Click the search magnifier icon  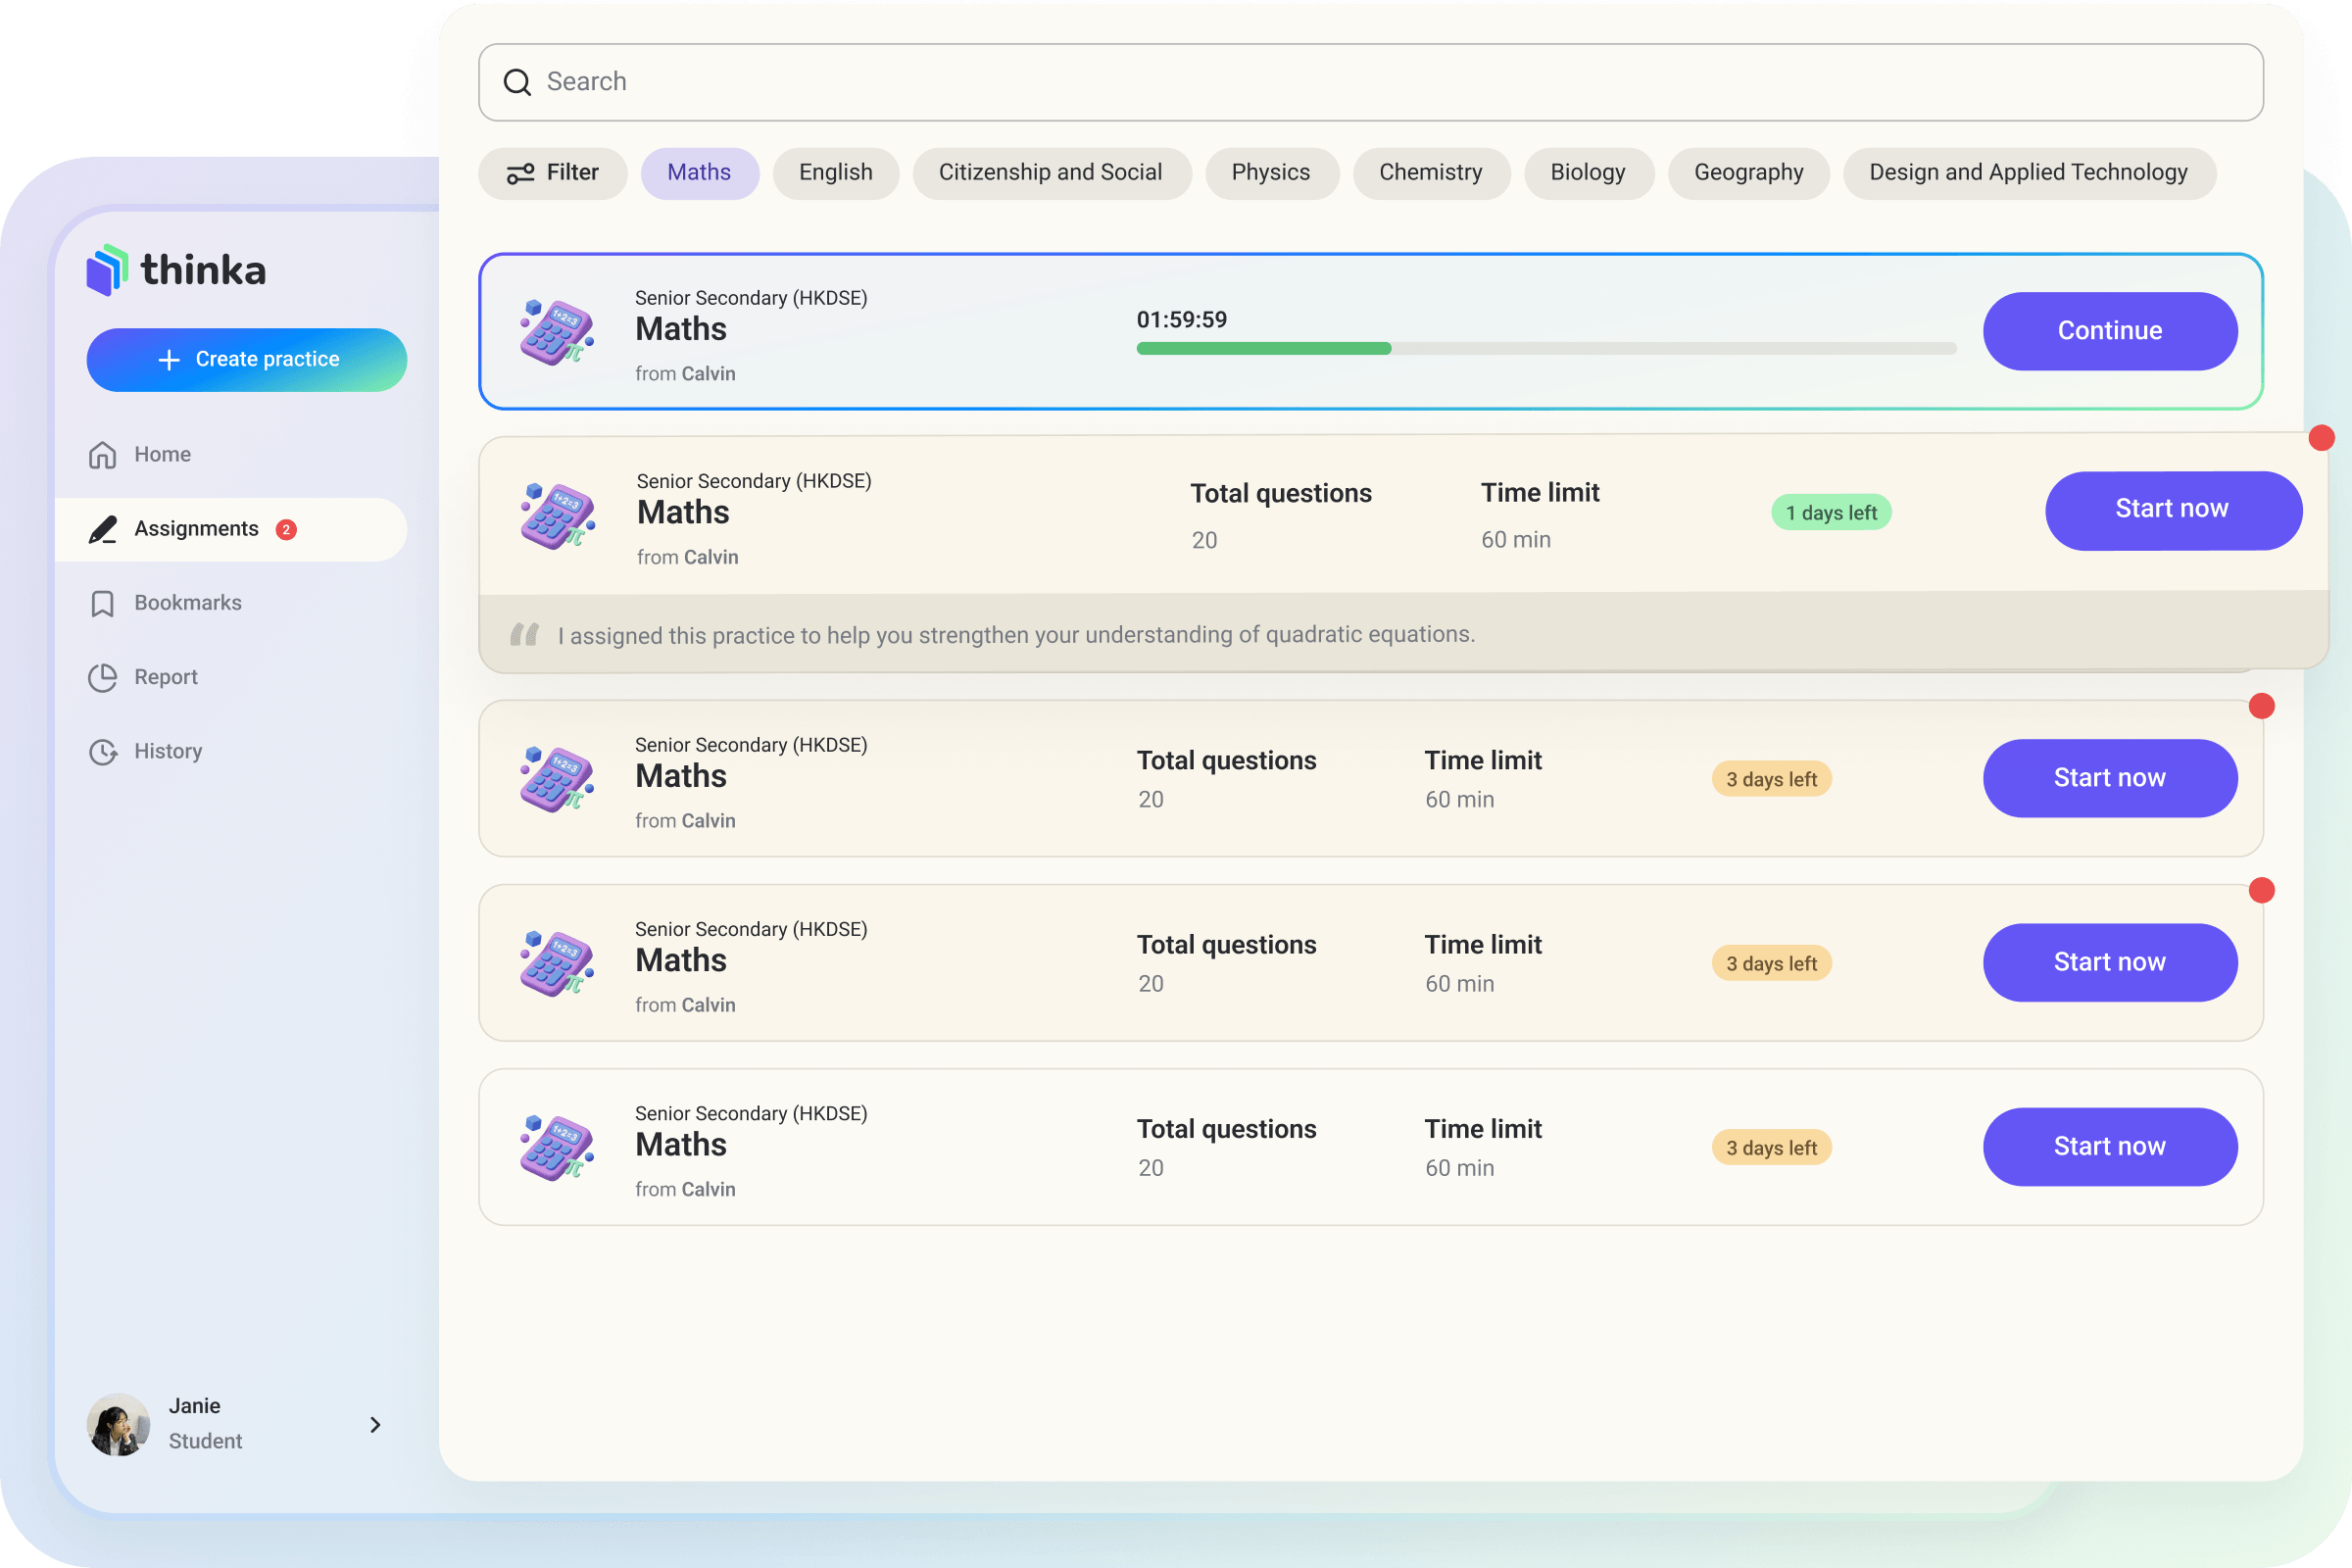(517, 82)
